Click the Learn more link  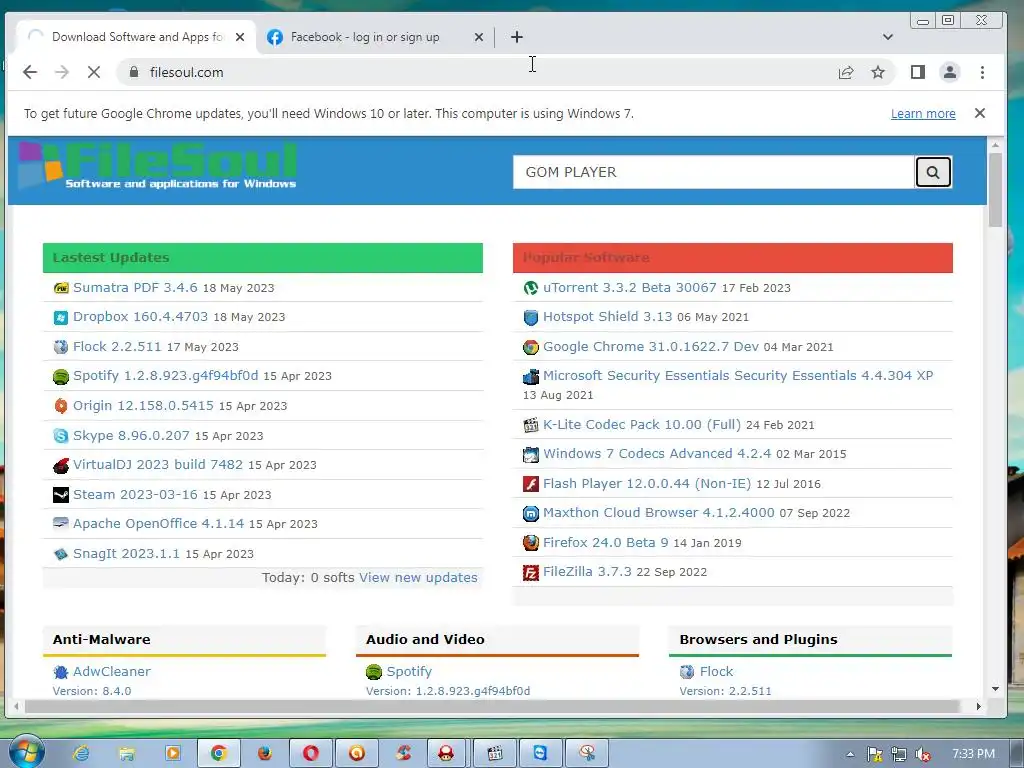(x=923, y=114)
